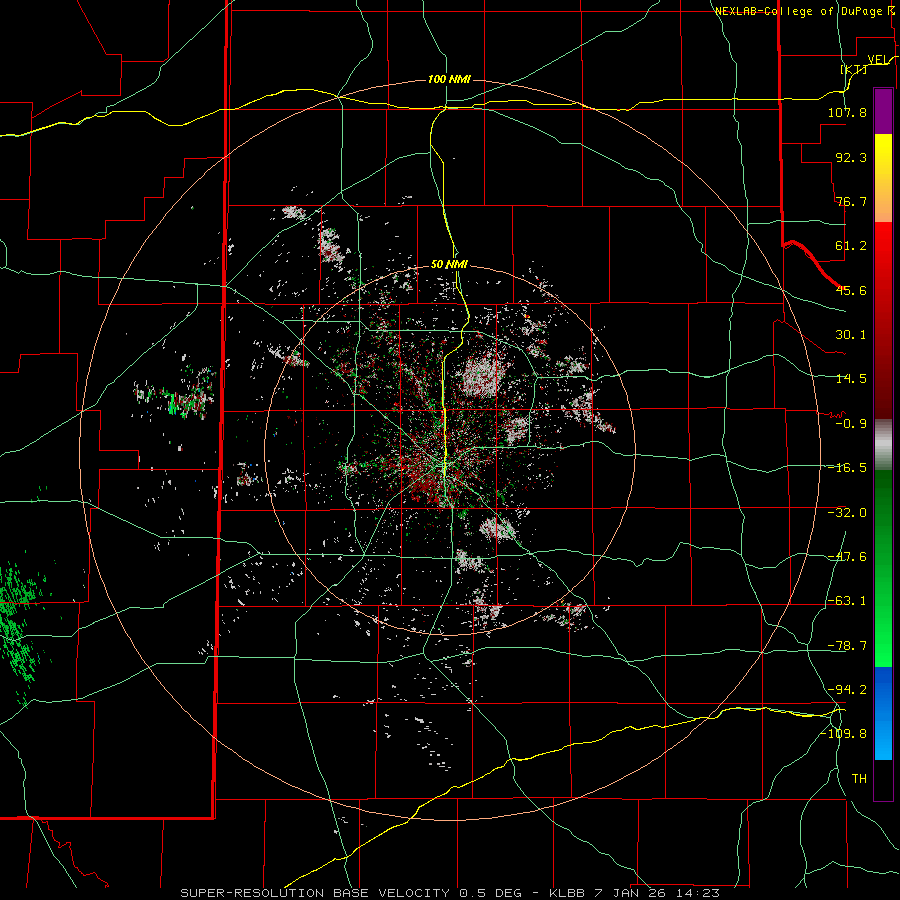Click the -47.6 scale value
Screen dimensions: 900x900
coord(847,557)
